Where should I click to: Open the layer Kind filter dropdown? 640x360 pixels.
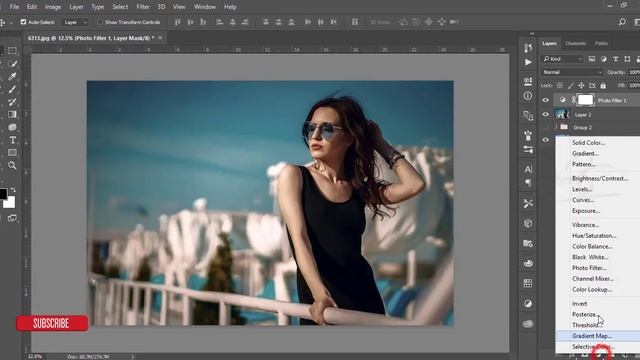[x=562, y=59]
